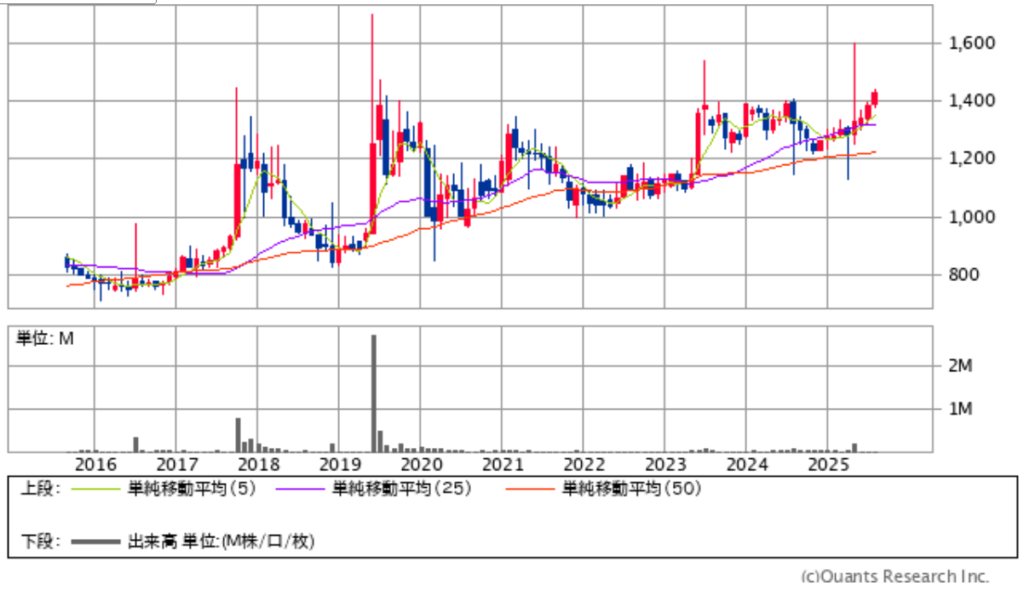Click the 出来高 単位:(M株/口/枚) legend text
This screenshot has width=1024, height=591.
pos(221,541)
